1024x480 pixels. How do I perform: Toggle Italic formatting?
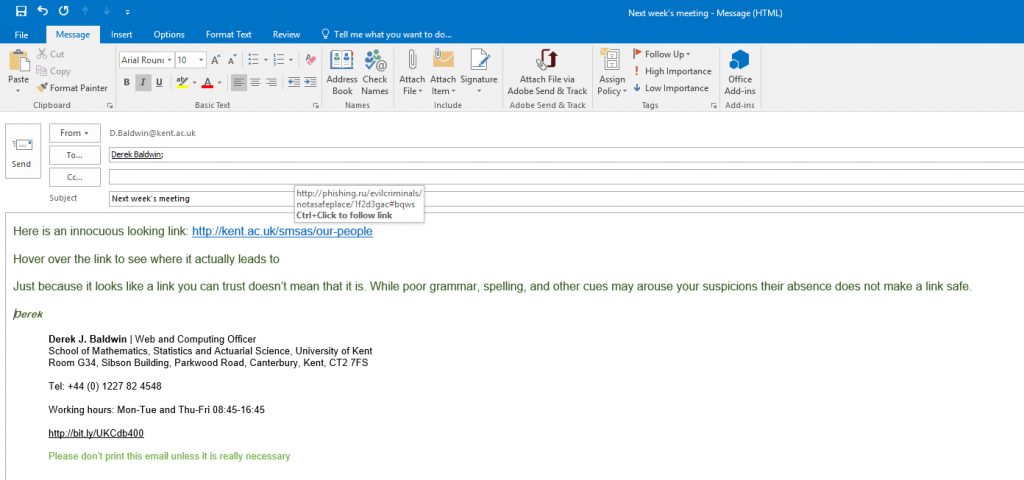click(x=143, y=82)
